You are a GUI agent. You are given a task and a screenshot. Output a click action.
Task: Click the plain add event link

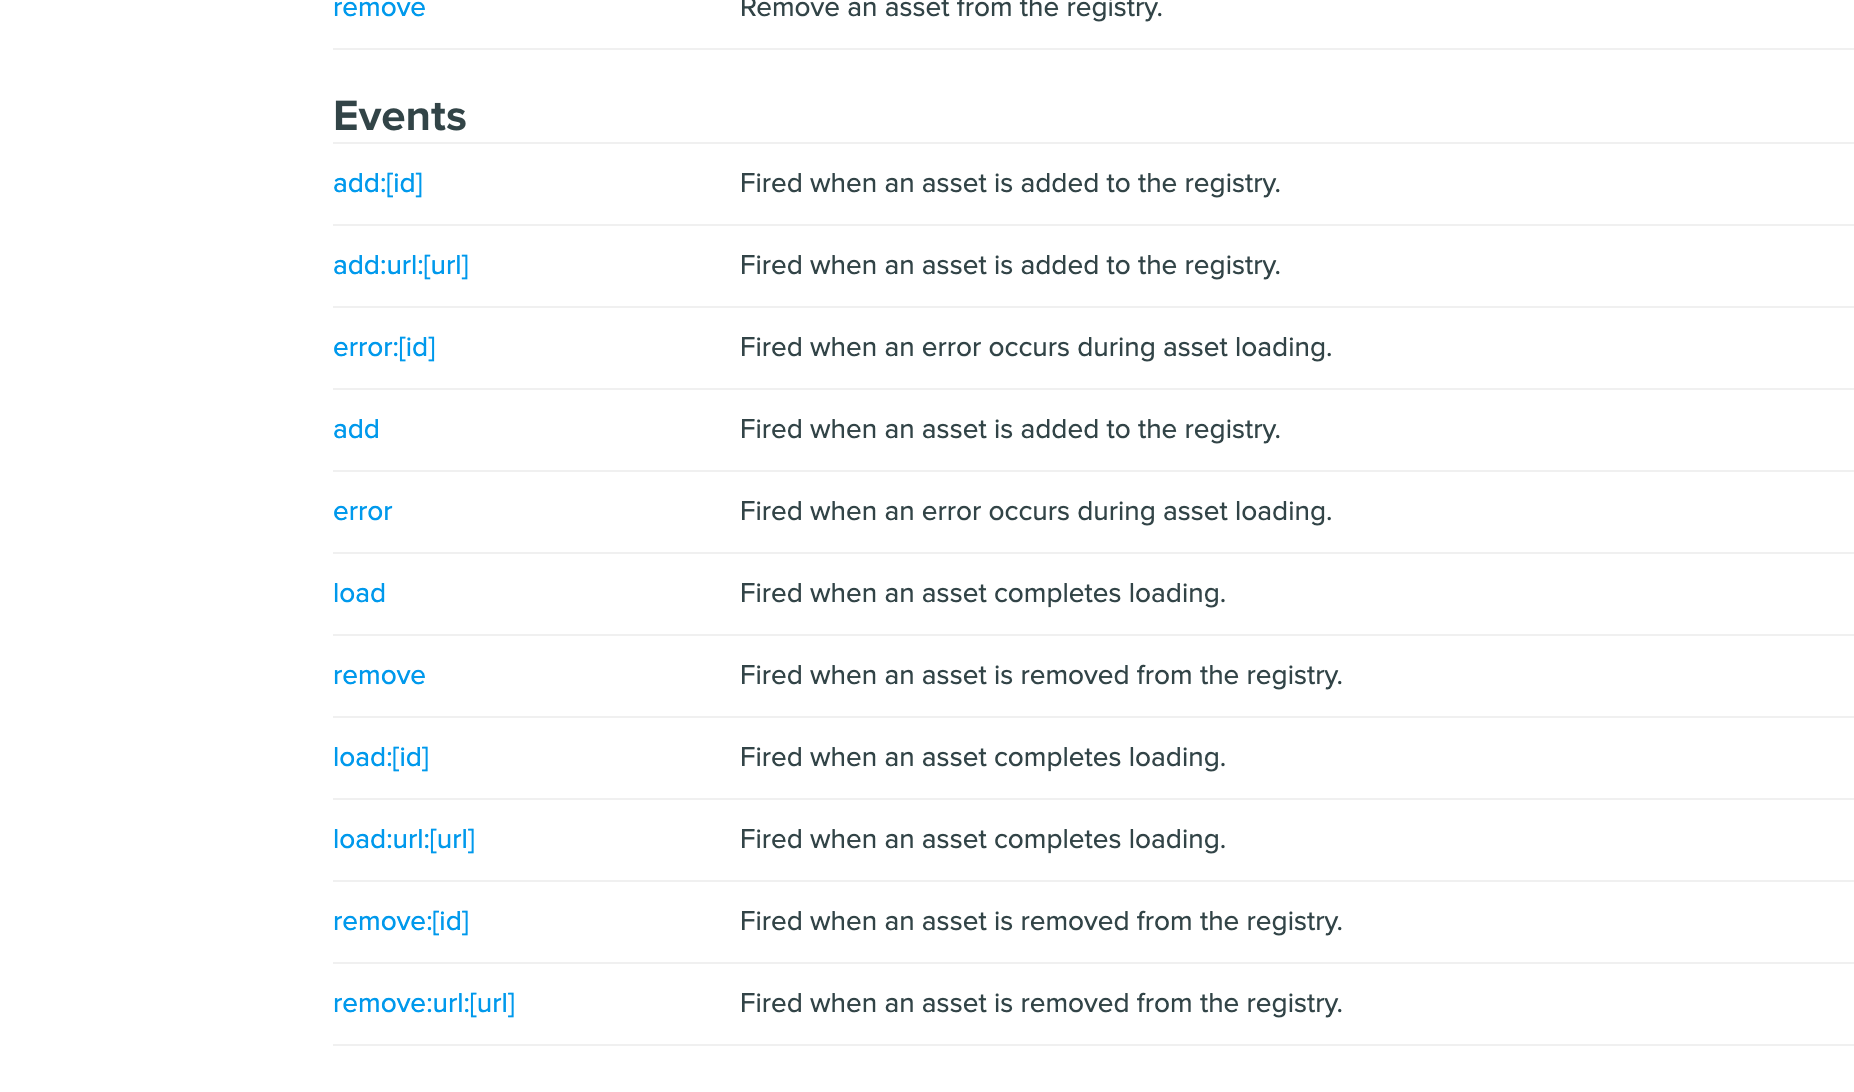356,430
